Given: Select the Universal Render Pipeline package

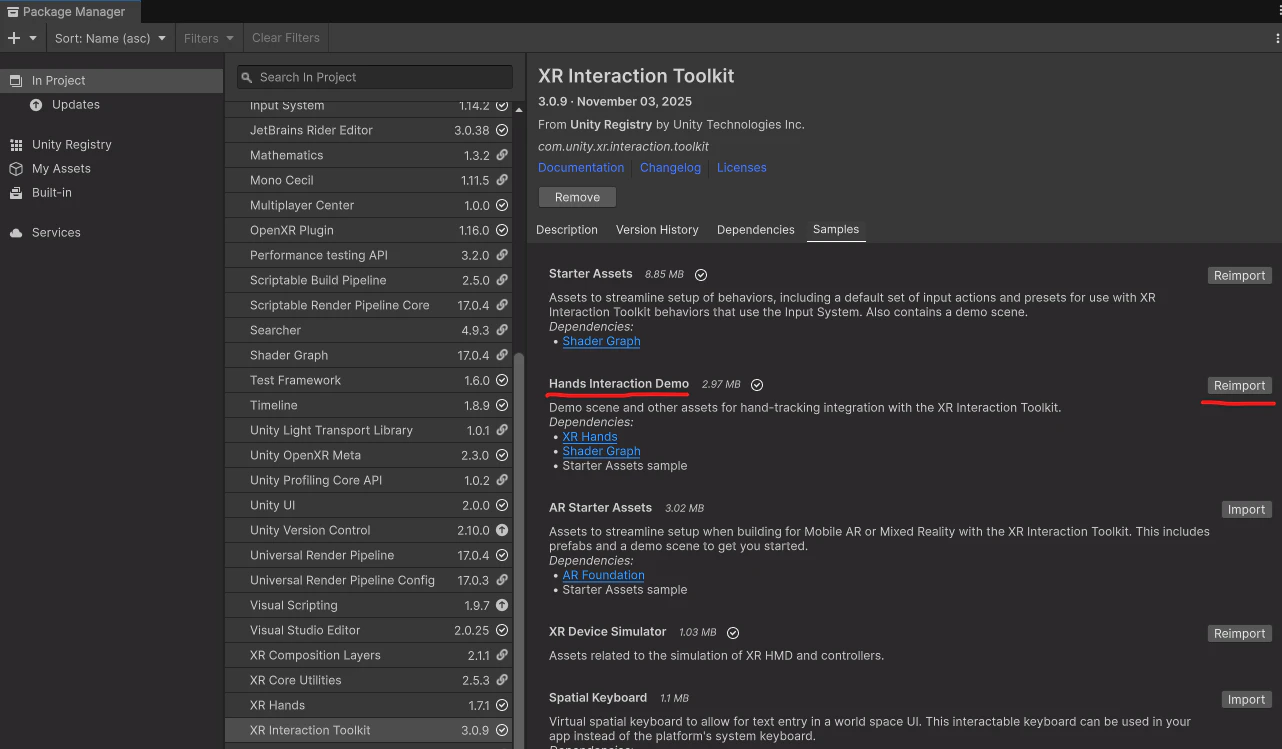Looking at the screenshot, I should pyautogui.click(x=368, y=555).
